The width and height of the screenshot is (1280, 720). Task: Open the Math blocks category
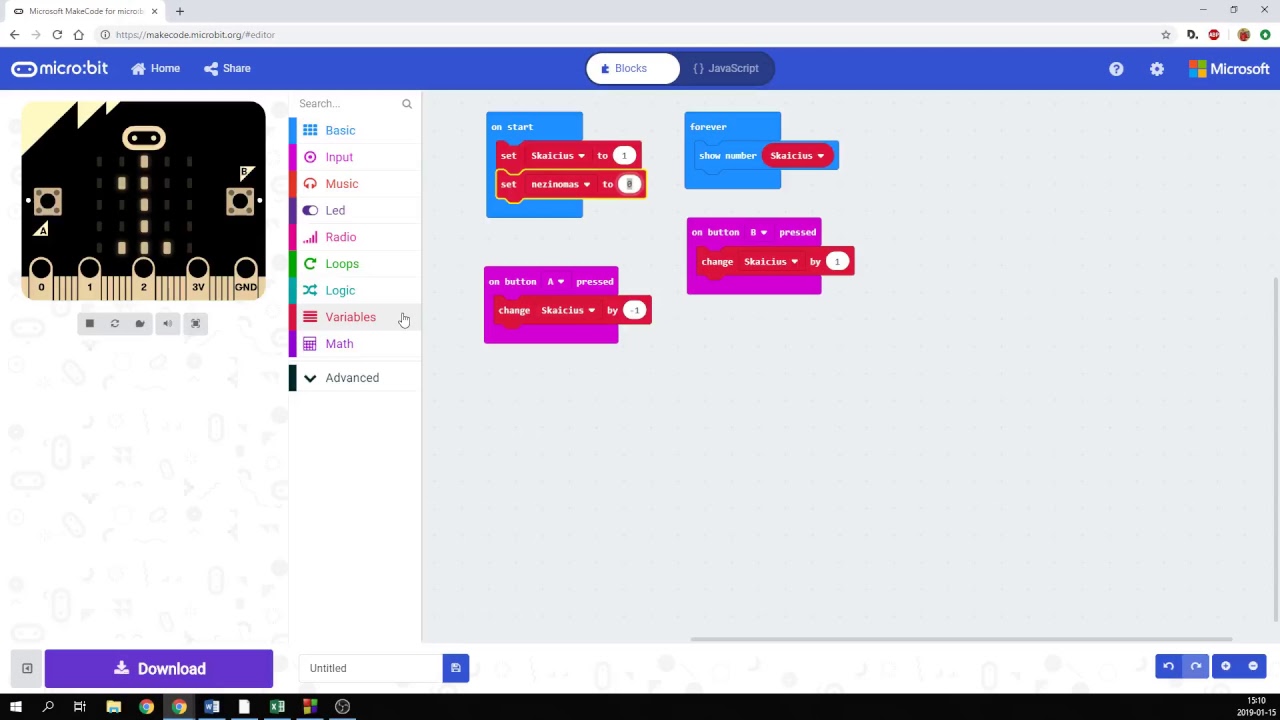(x=355, y=344)
